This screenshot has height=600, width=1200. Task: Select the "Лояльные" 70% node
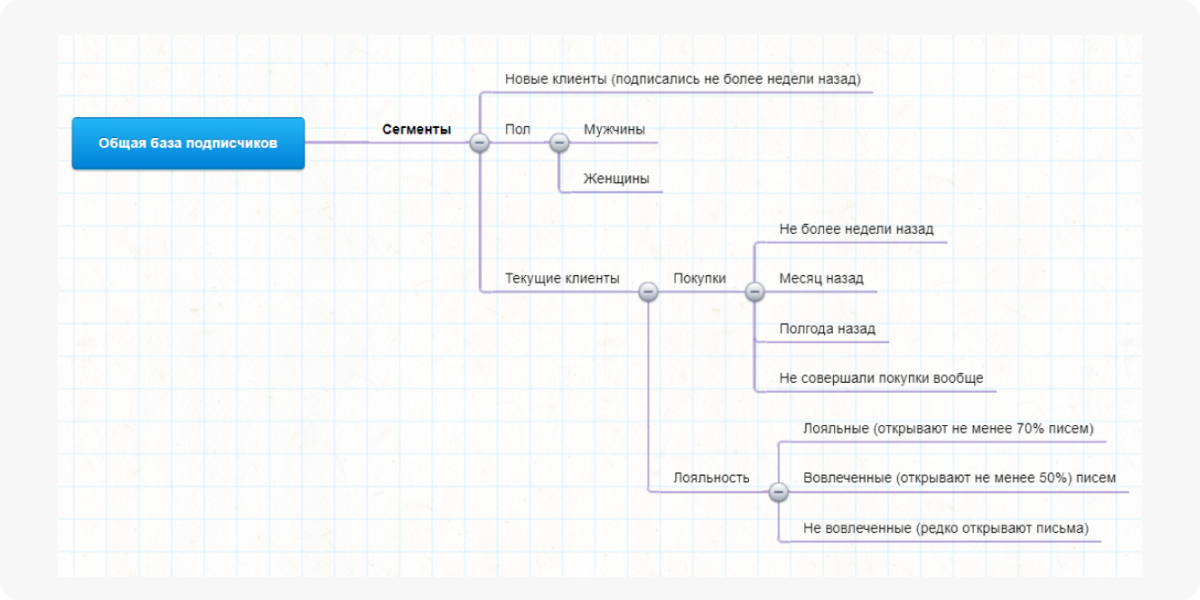pos(948,428)
